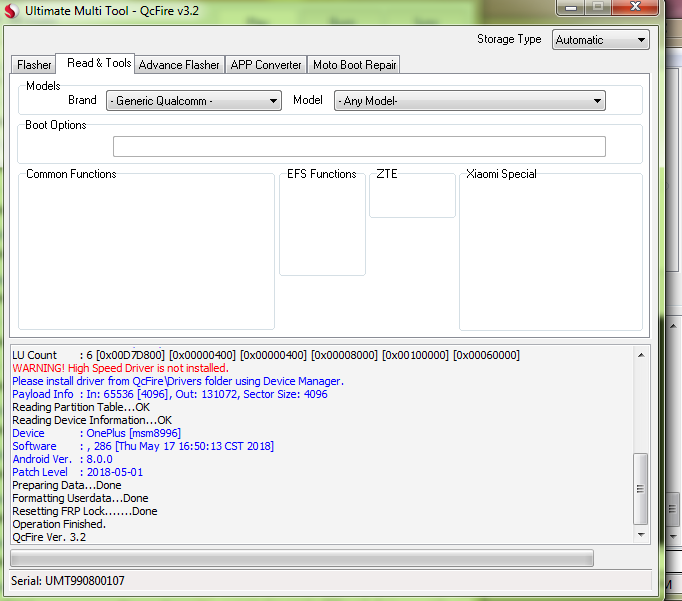The height and width of the screenshot is (601, 682).
Task: Click the up arrow of background window scrollbar
Action: tap(673, 326)
